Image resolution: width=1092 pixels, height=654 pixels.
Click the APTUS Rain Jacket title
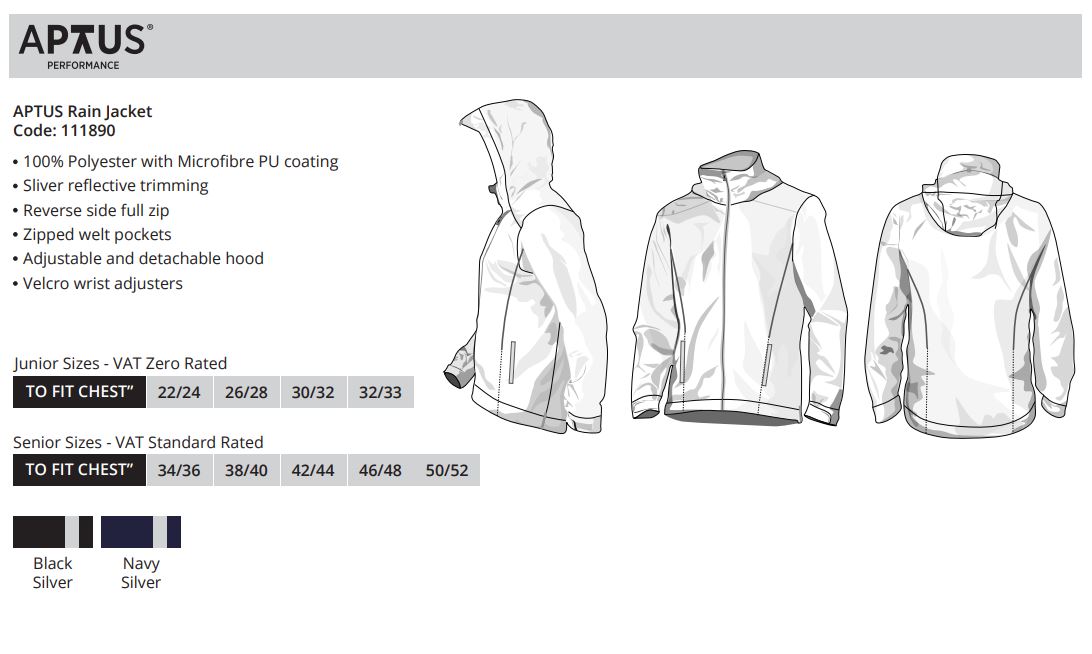pos(82,111)
